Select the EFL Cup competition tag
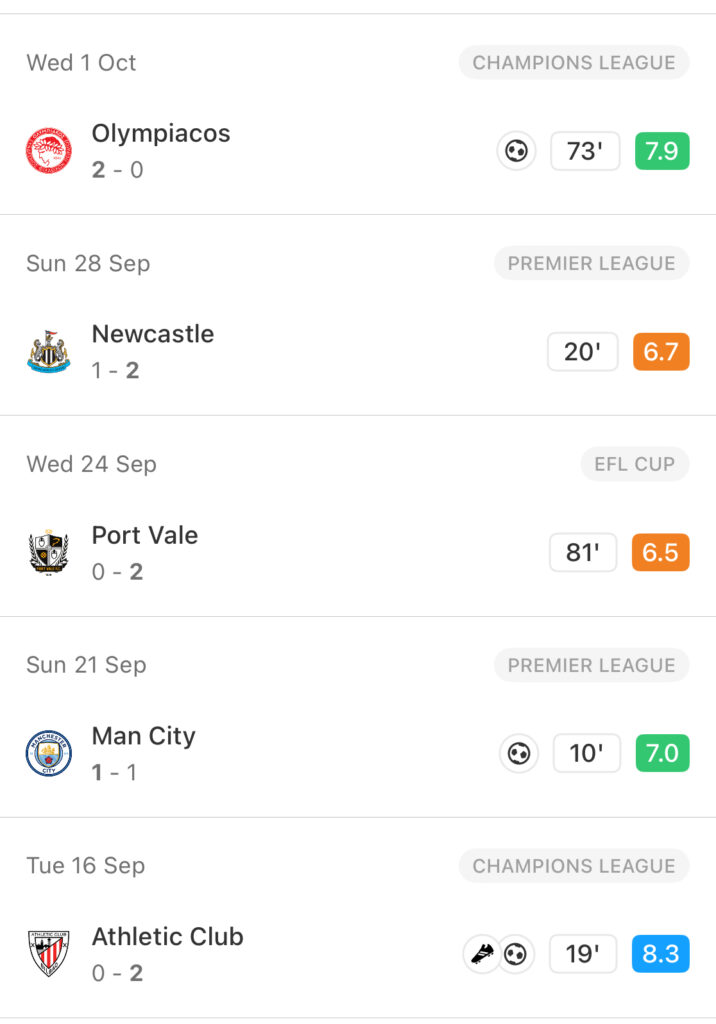Image resolution: width=716 pixels, height=1024 pixels. [634, 464]
